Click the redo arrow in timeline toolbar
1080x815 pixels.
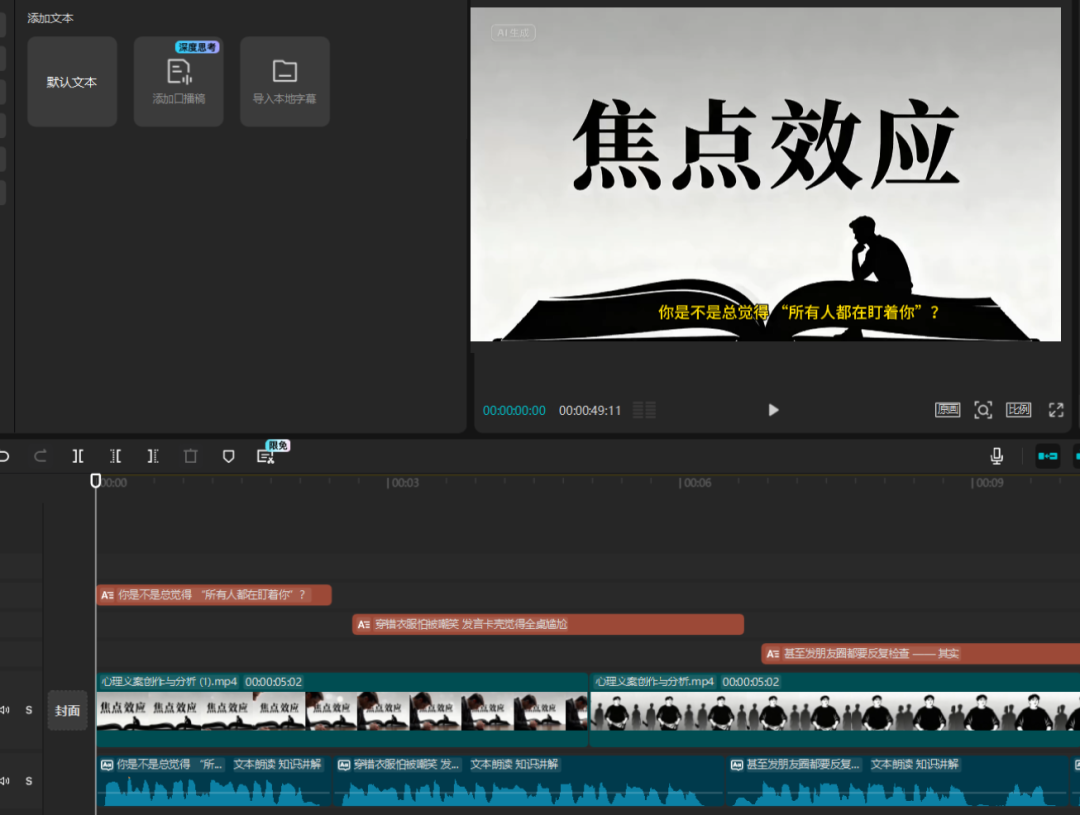[40, 456]
